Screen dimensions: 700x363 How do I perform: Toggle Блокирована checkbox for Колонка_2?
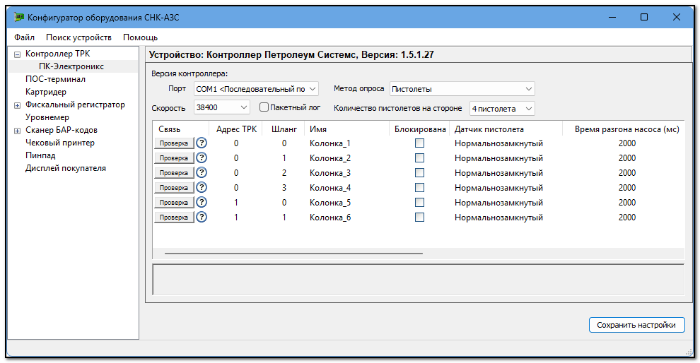coord(419,158)
